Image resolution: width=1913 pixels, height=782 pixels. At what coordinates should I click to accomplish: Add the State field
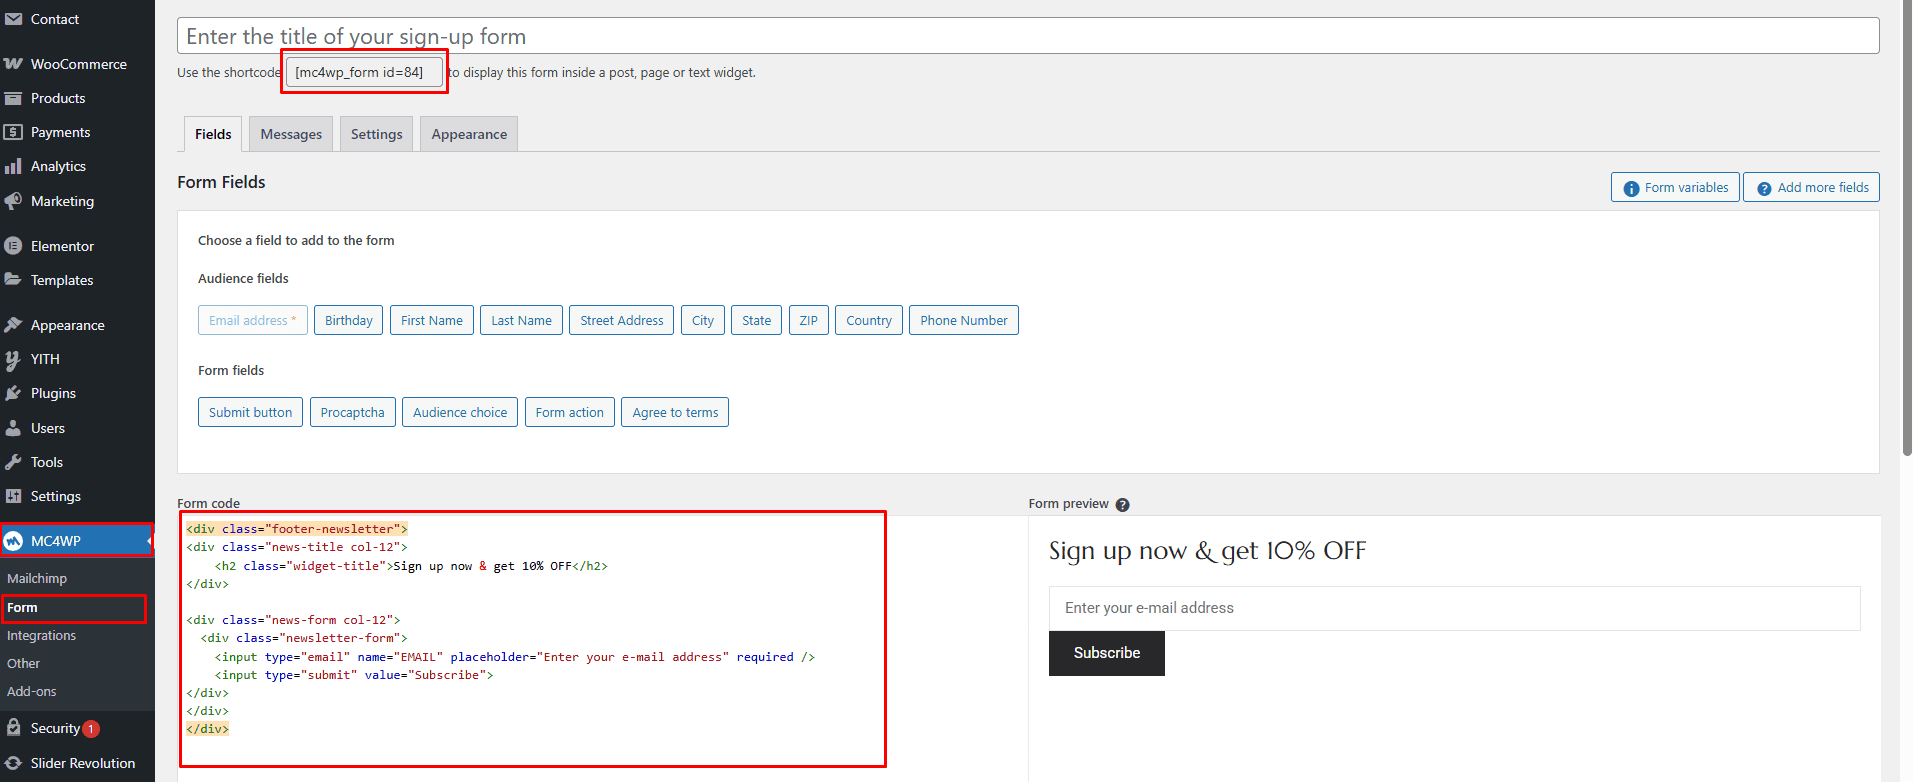pos(757,320)
